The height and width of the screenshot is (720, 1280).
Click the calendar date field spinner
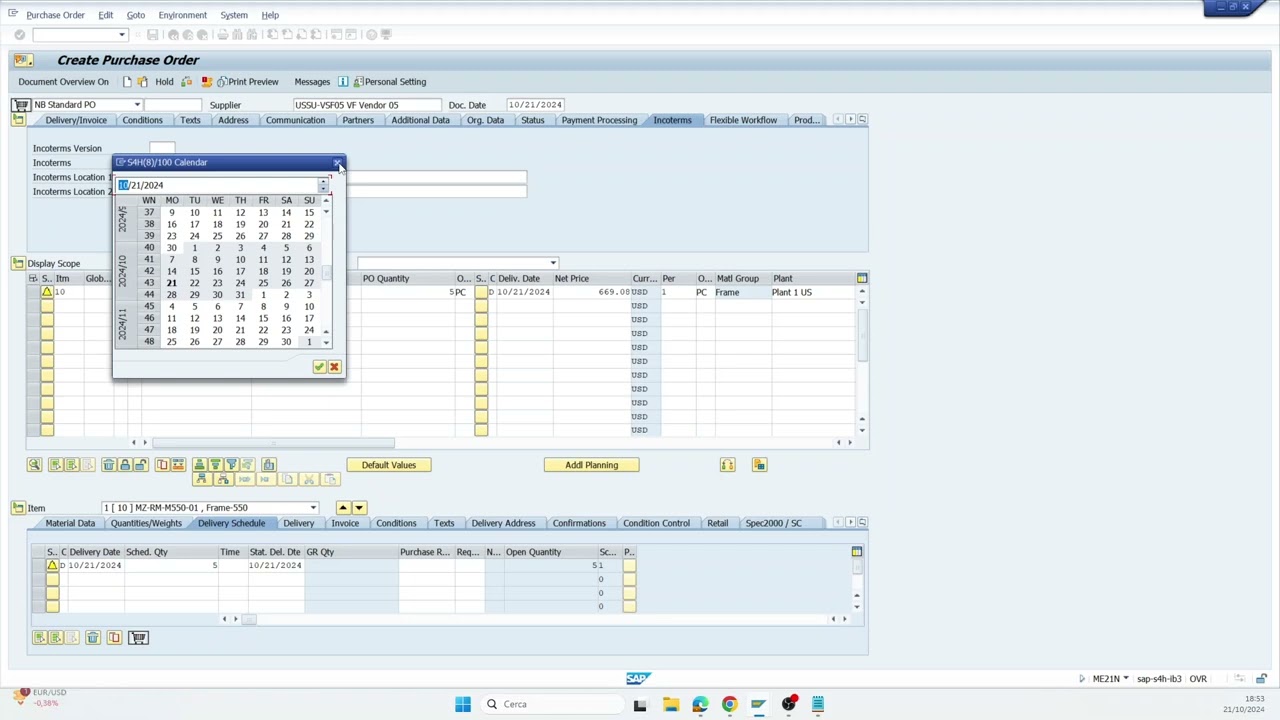[323, 185]
